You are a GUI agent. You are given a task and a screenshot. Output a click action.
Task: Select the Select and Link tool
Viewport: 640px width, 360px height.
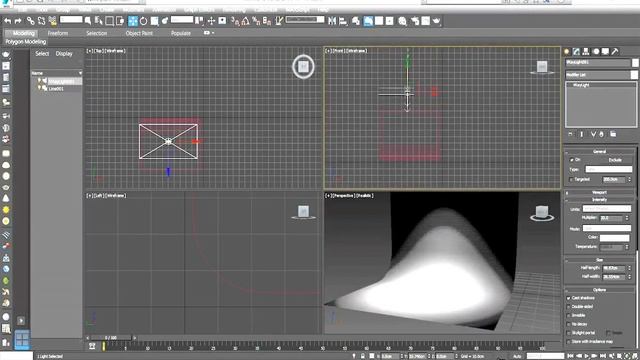tap(31, 20)
